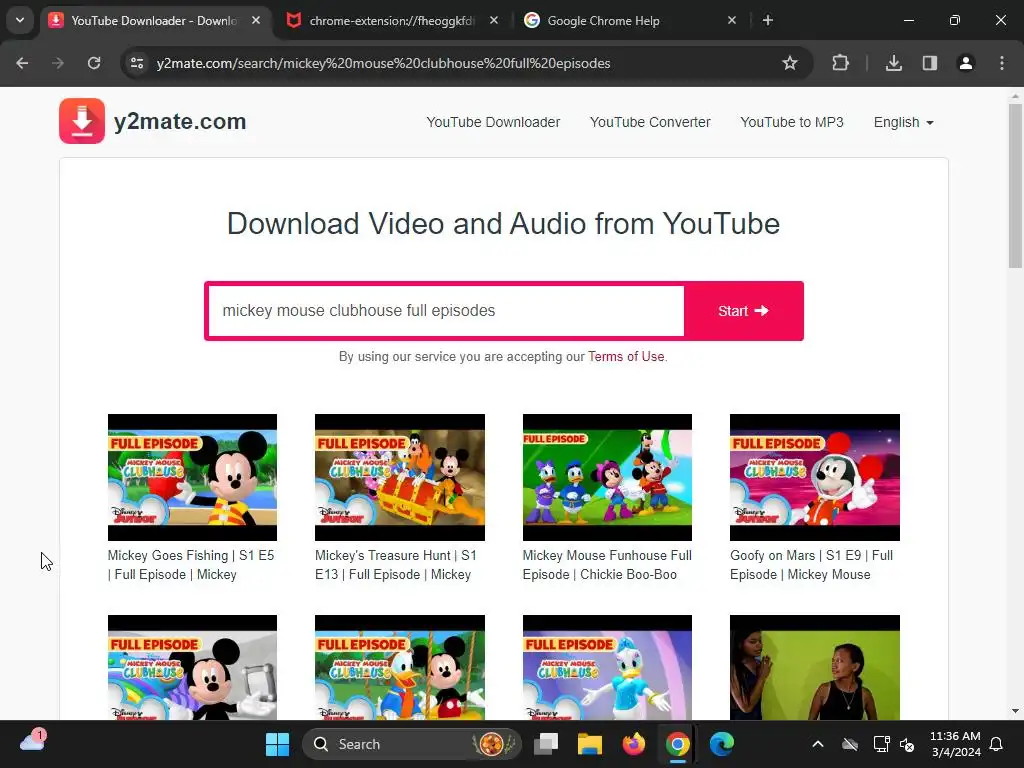Viewport: 1024px width, 768px height.
Task: Open Goofy on Mars thumbnail
Action: 814,477
